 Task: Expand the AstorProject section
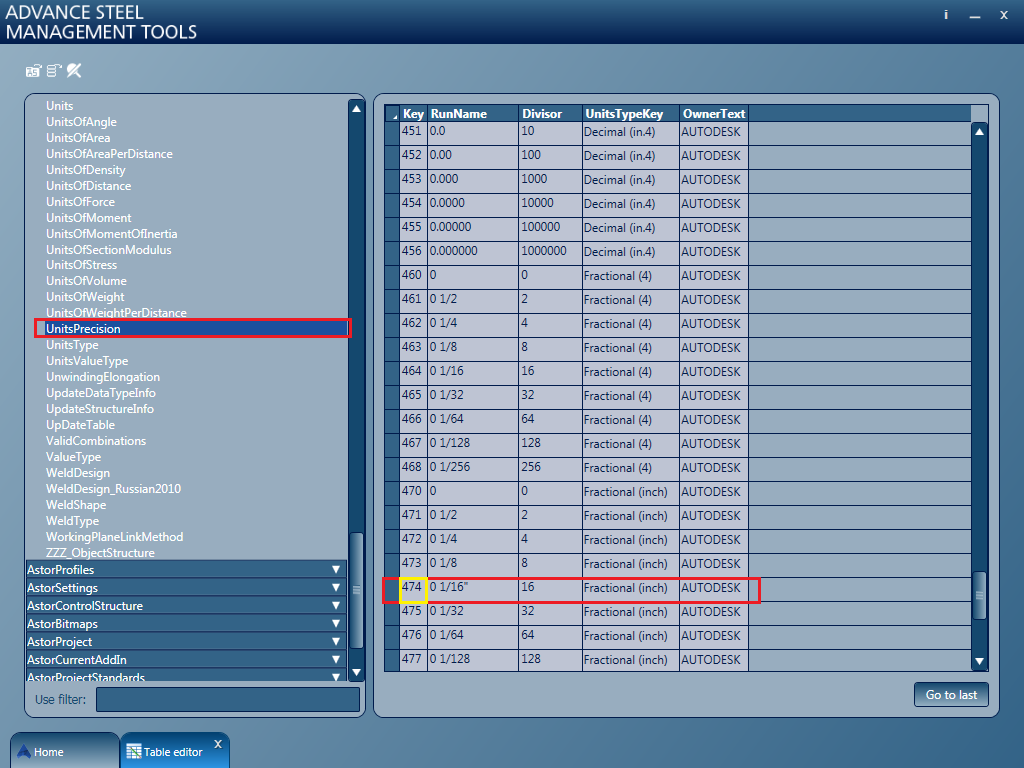point(186,642)
